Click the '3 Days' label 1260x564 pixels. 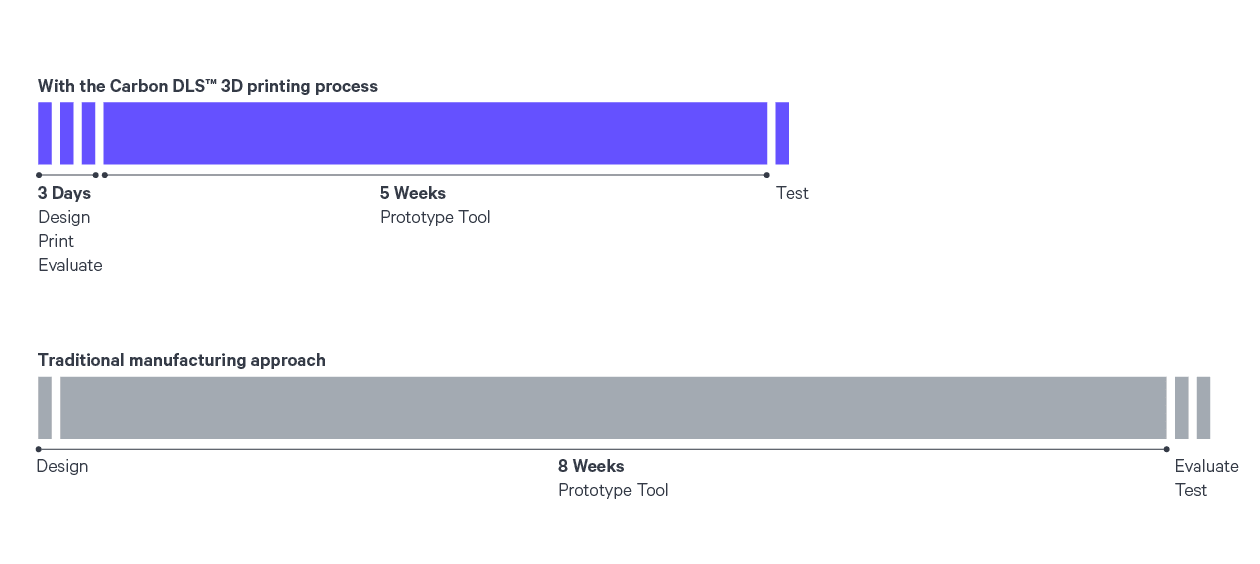click(64, 193)
